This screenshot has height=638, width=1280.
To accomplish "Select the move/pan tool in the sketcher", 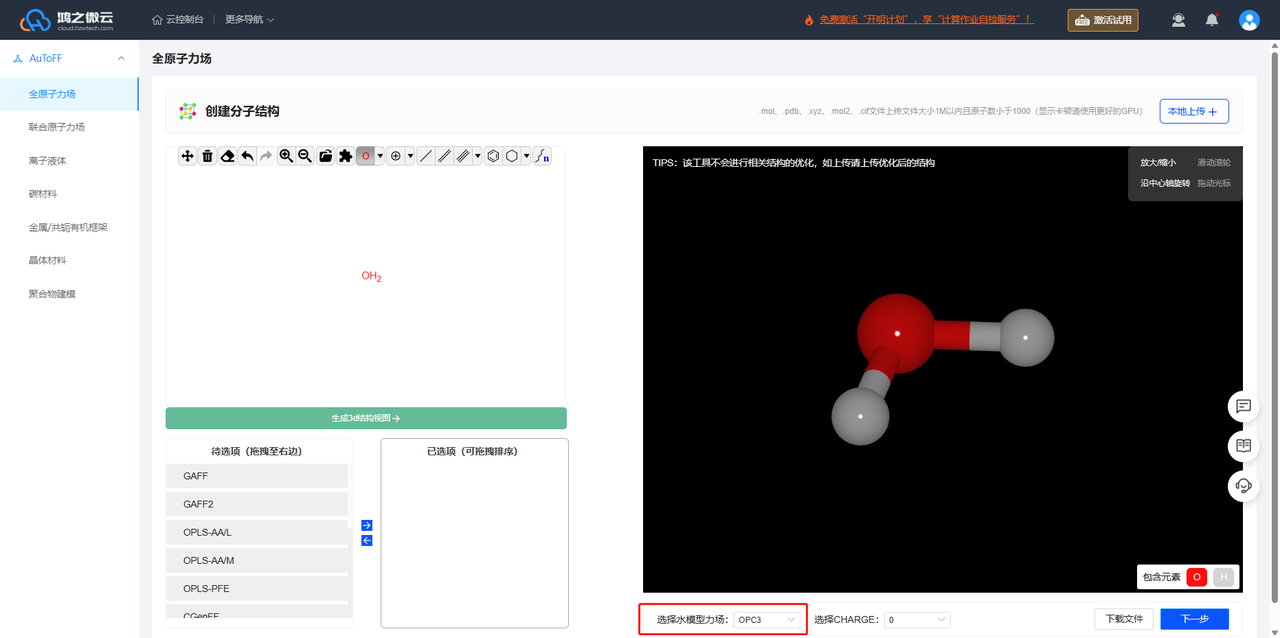I will click(187, 156).
